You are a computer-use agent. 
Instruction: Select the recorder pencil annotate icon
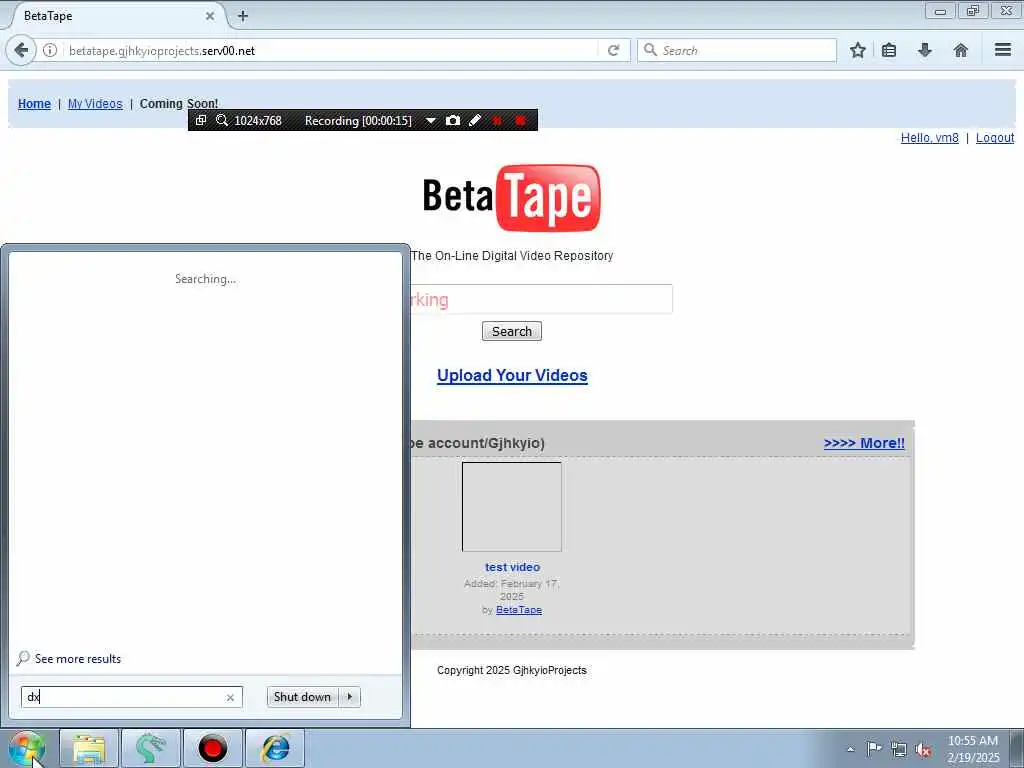(475, 120)
